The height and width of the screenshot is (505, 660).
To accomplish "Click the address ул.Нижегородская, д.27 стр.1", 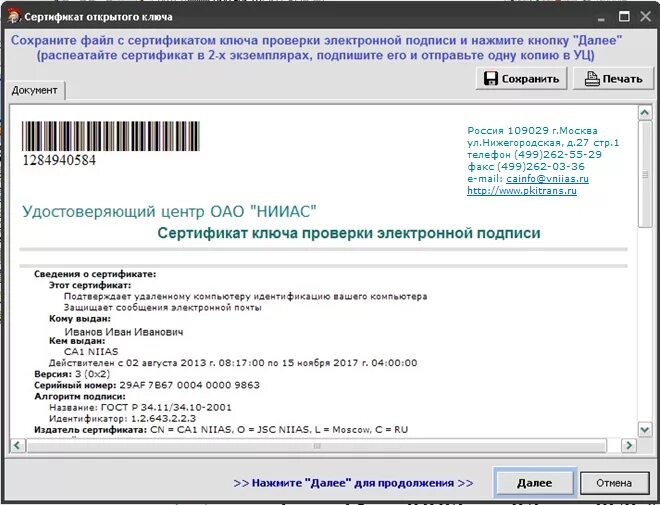I will pyautogui.click(x=543, y=143).
